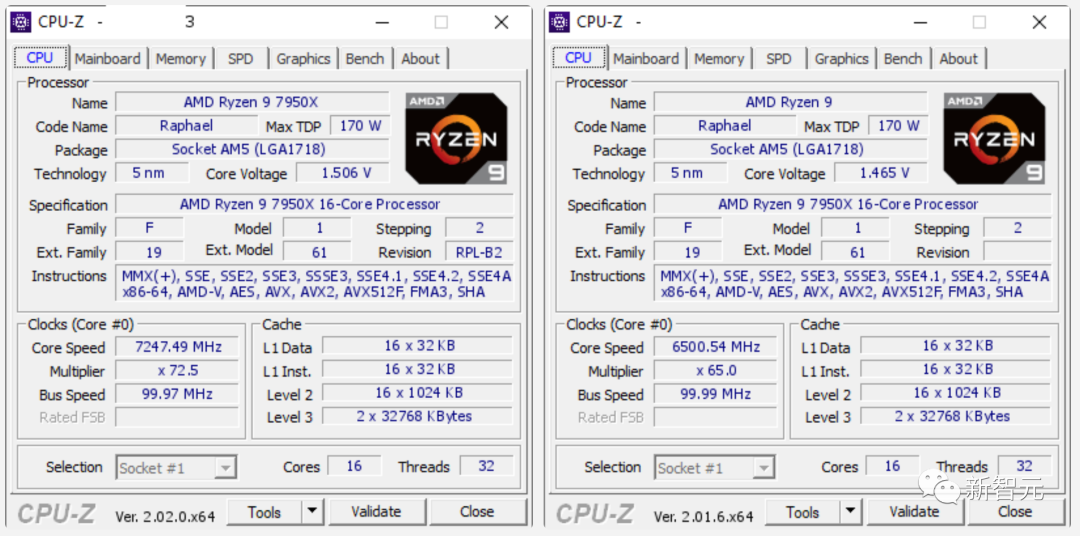Select CPU tab in left window
The height and width of the screenshot is (536, 1080).
pyautogui.click(x=40, y=58)
